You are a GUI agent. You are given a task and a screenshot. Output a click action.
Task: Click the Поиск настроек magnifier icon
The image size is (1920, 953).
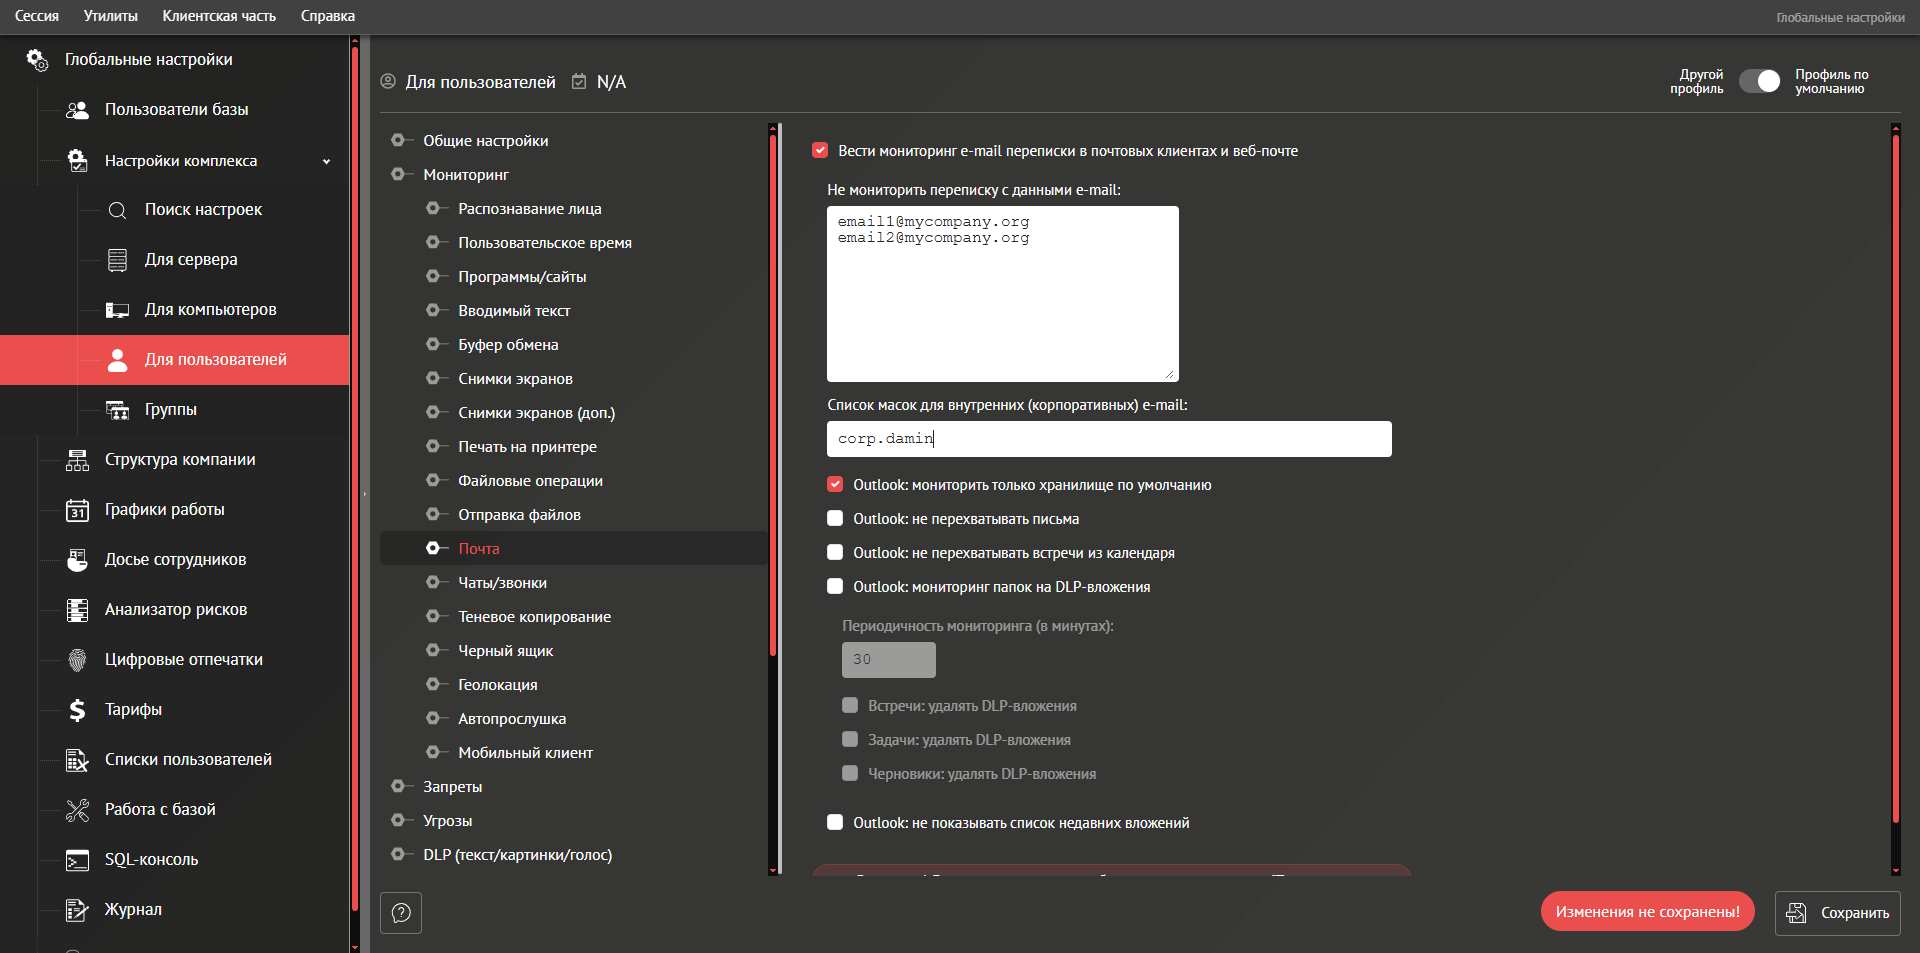point(117,210)
